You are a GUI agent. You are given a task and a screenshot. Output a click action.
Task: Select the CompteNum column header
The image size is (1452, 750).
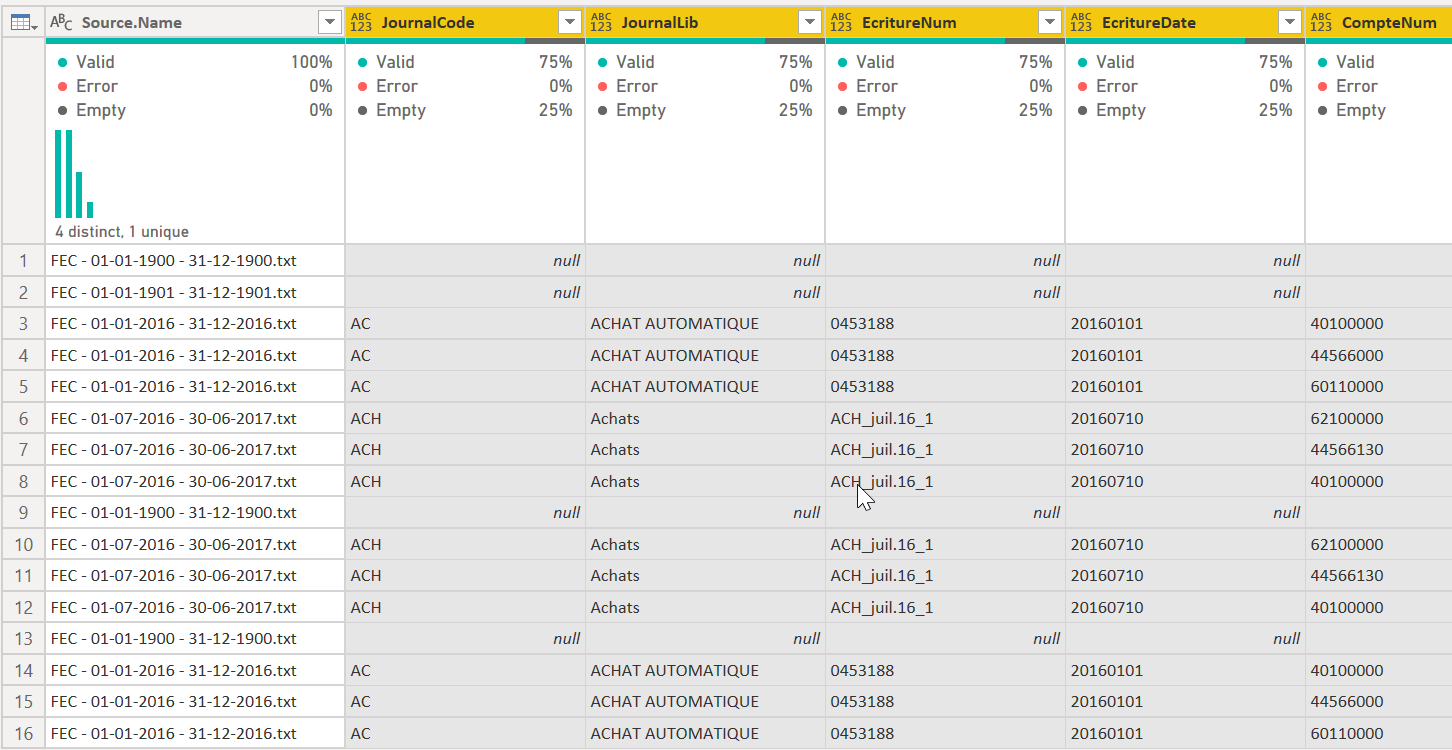click(x=1379, y=22)
